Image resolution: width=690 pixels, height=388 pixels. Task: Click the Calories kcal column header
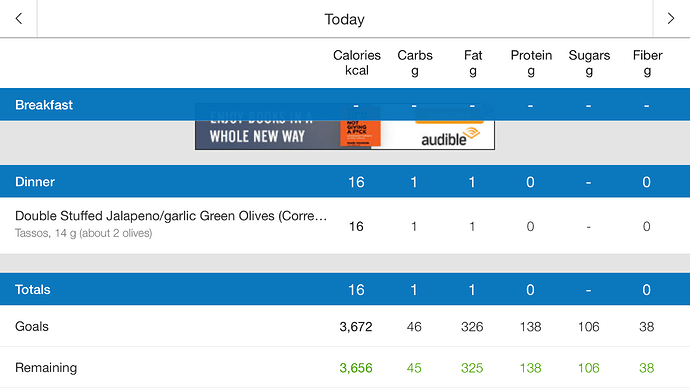pyautogui.click(x=356, y=62)
